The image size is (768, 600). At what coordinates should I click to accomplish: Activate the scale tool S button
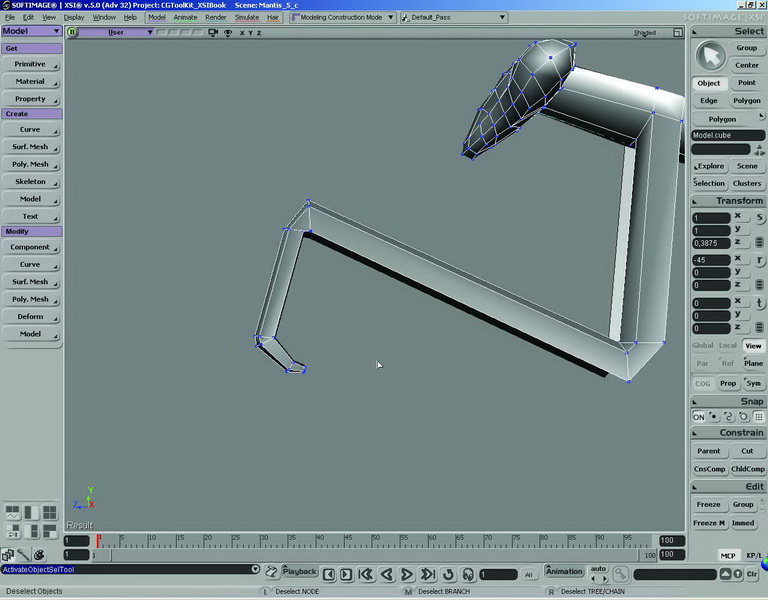point(759,217)
